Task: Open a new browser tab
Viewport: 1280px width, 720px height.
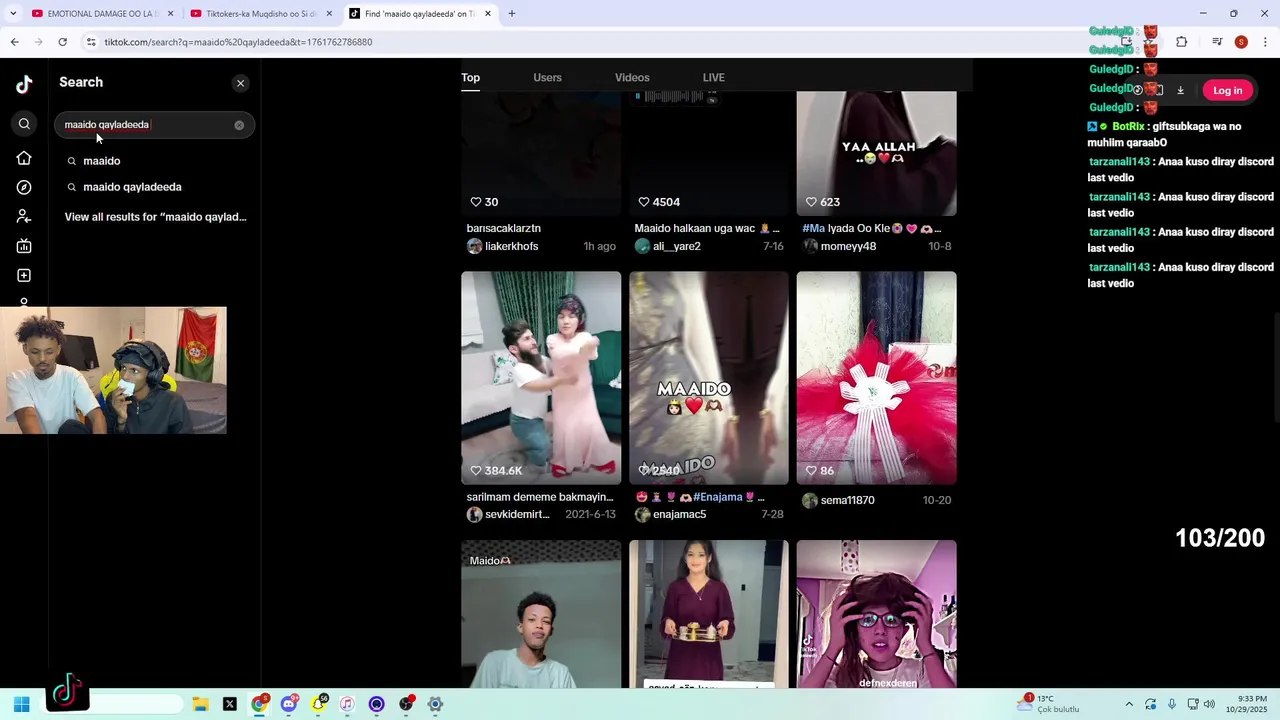Action: tap(512, 14)
